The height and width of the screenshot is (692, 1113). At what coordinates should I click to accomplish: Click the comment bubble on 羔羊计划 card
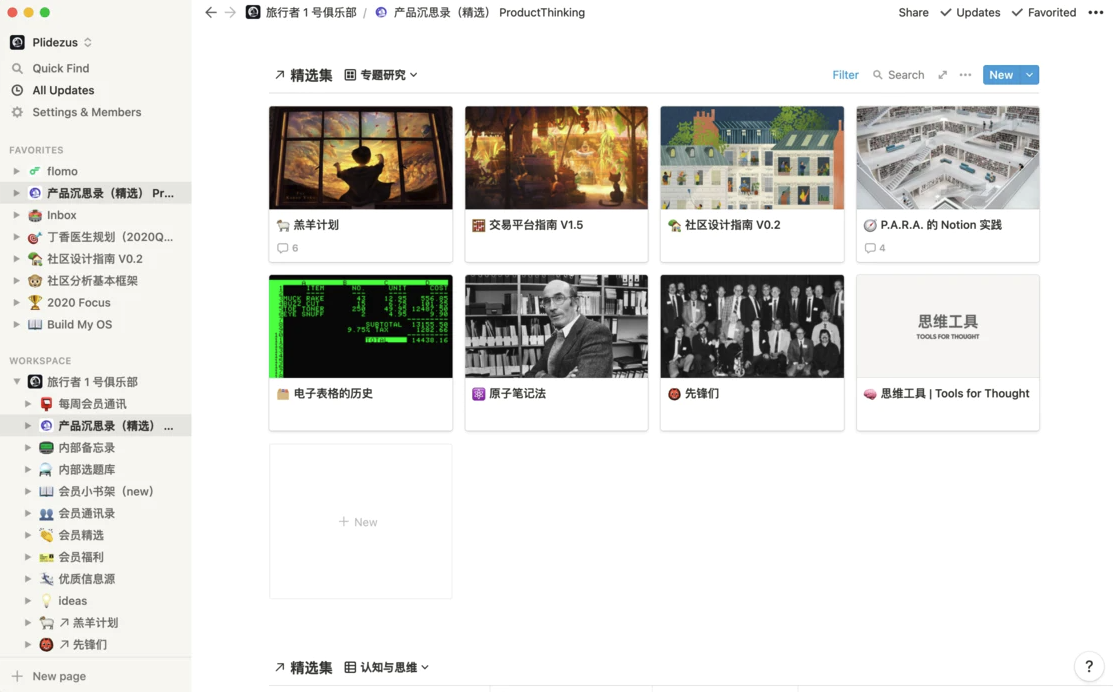point(283,248)
